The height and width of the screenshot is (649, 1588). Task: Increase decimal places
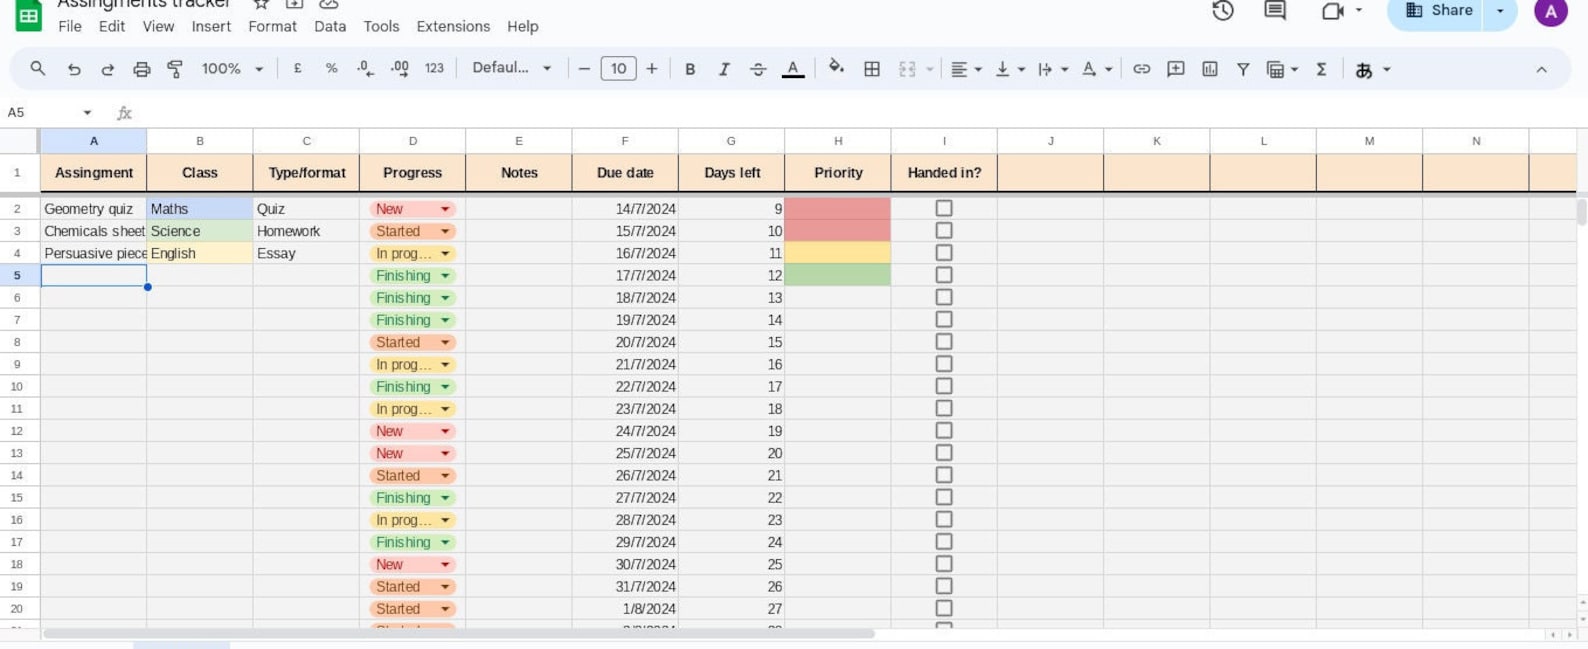tap(399, 69)
